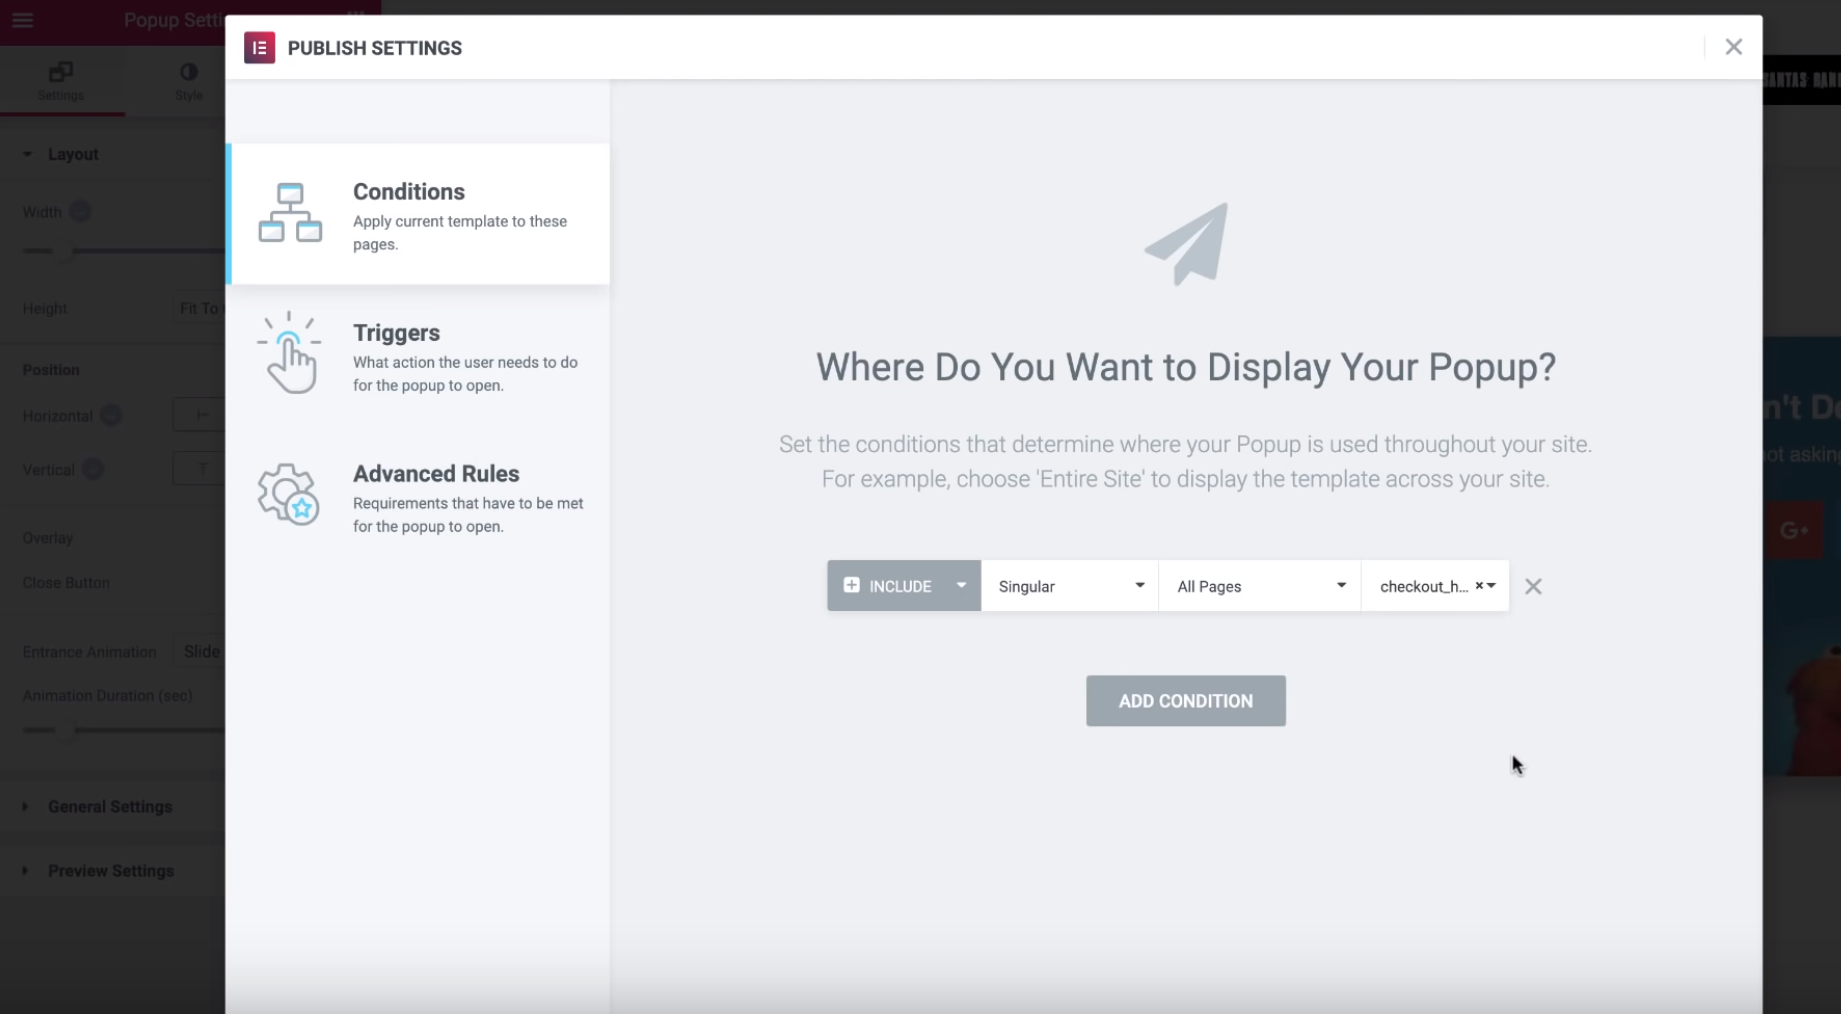Clear the checkout_h... selection with small x

(x=1478, y=586)
